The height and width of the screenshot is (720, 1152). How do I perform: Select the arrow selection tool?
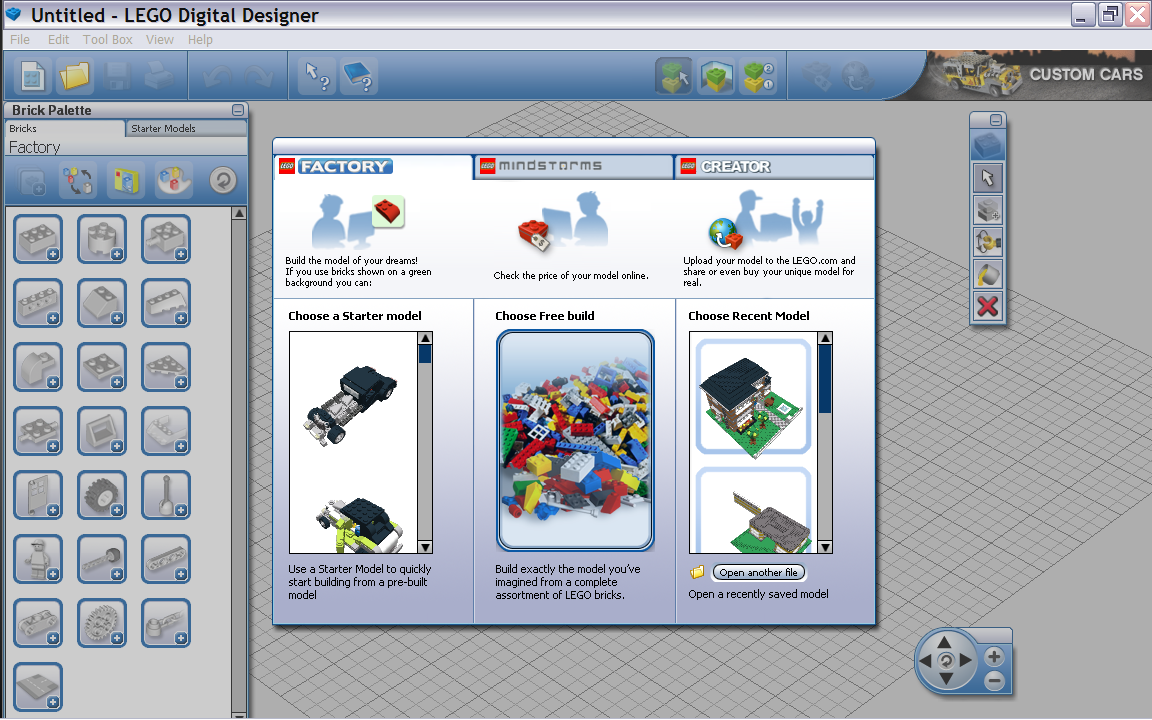click(x=987, y=178)
